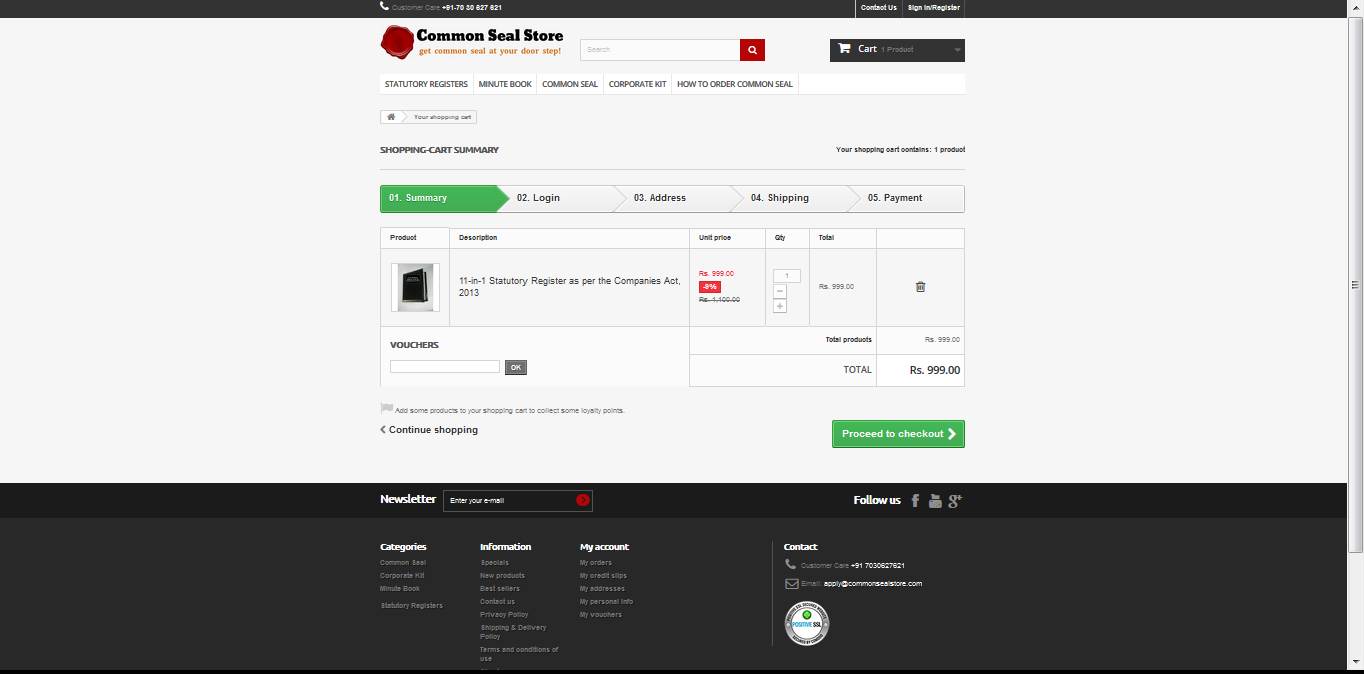The image size is (1364, 674).
Task: Open My credit slips footer link
Action: point(603,576)
